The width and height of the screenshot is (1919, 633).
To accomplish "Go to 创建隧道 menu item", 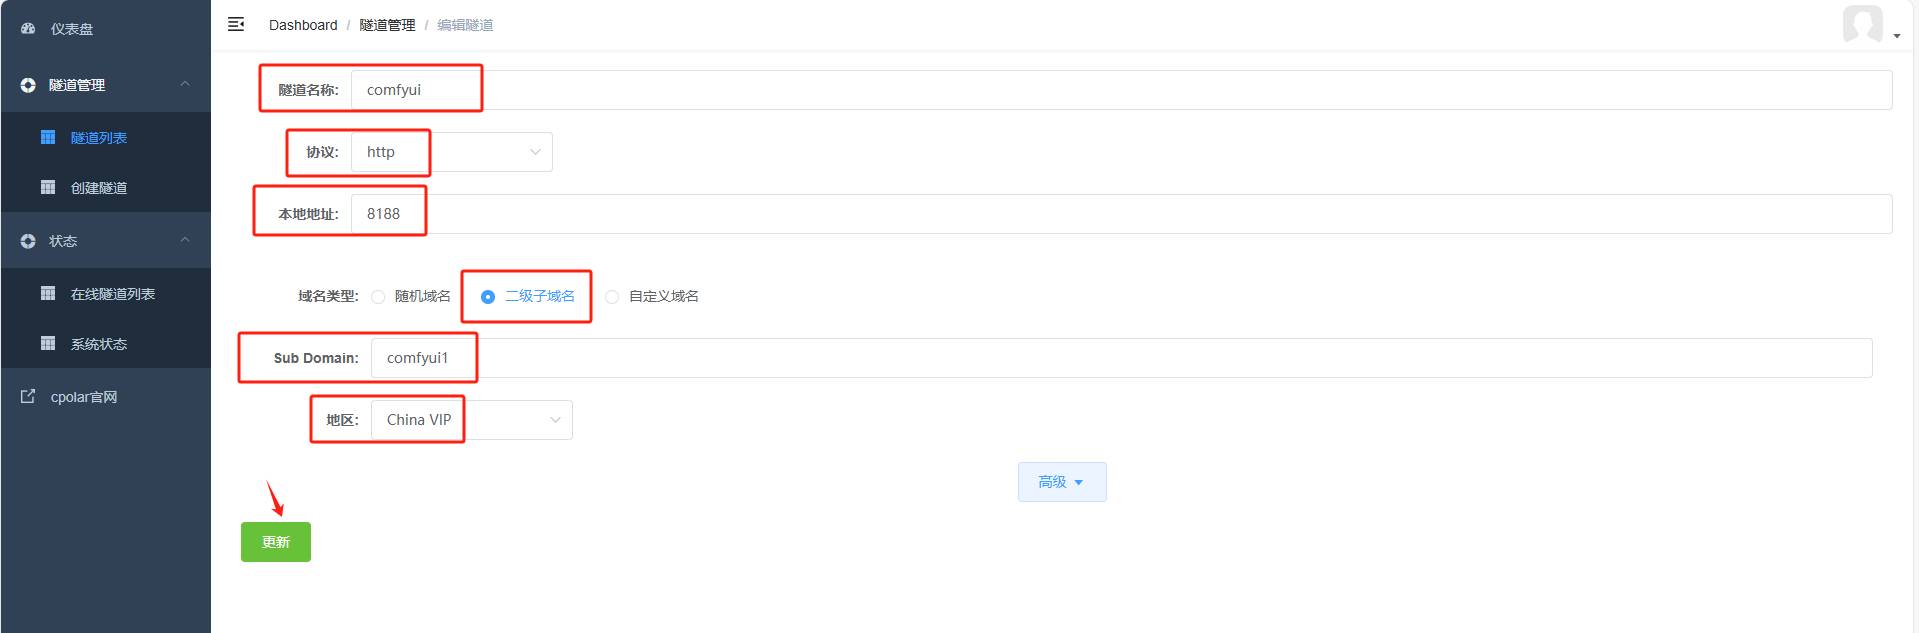I will [105, 187].
